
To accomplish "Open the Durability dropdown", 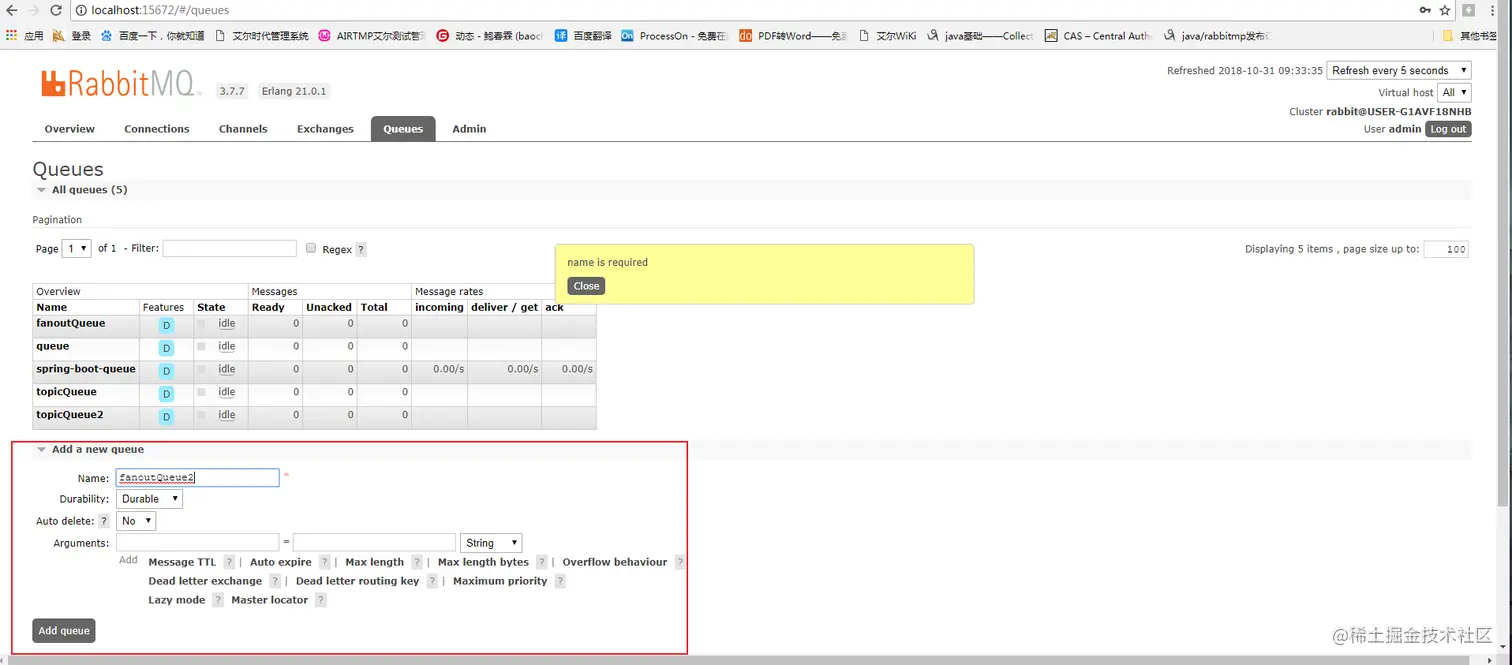I will 149,499.
